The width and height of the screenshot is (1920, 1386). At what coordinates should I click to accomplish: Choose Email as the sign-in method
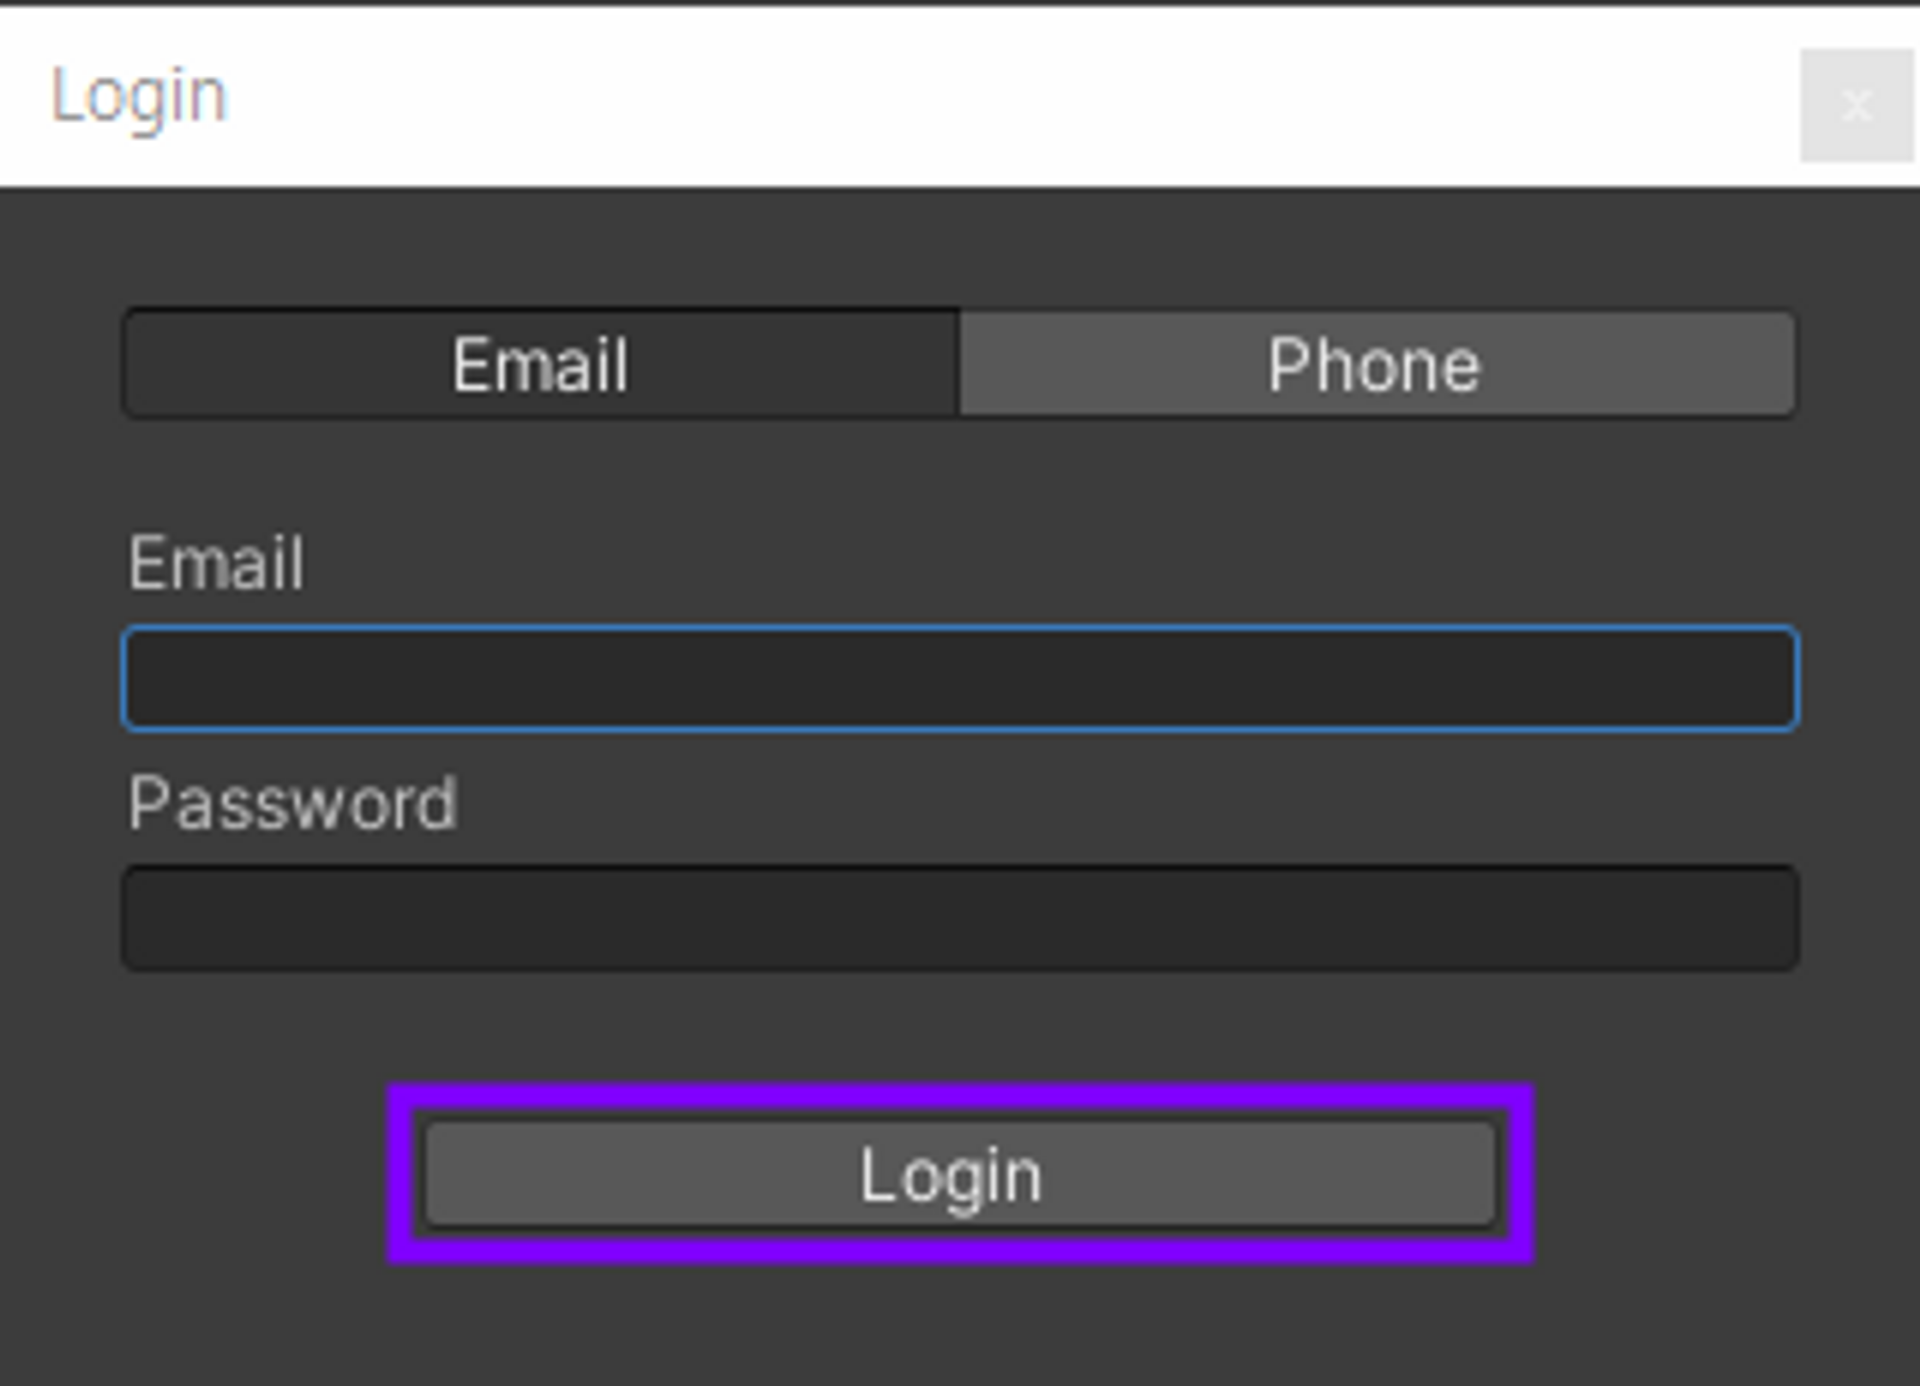[541, 364]
